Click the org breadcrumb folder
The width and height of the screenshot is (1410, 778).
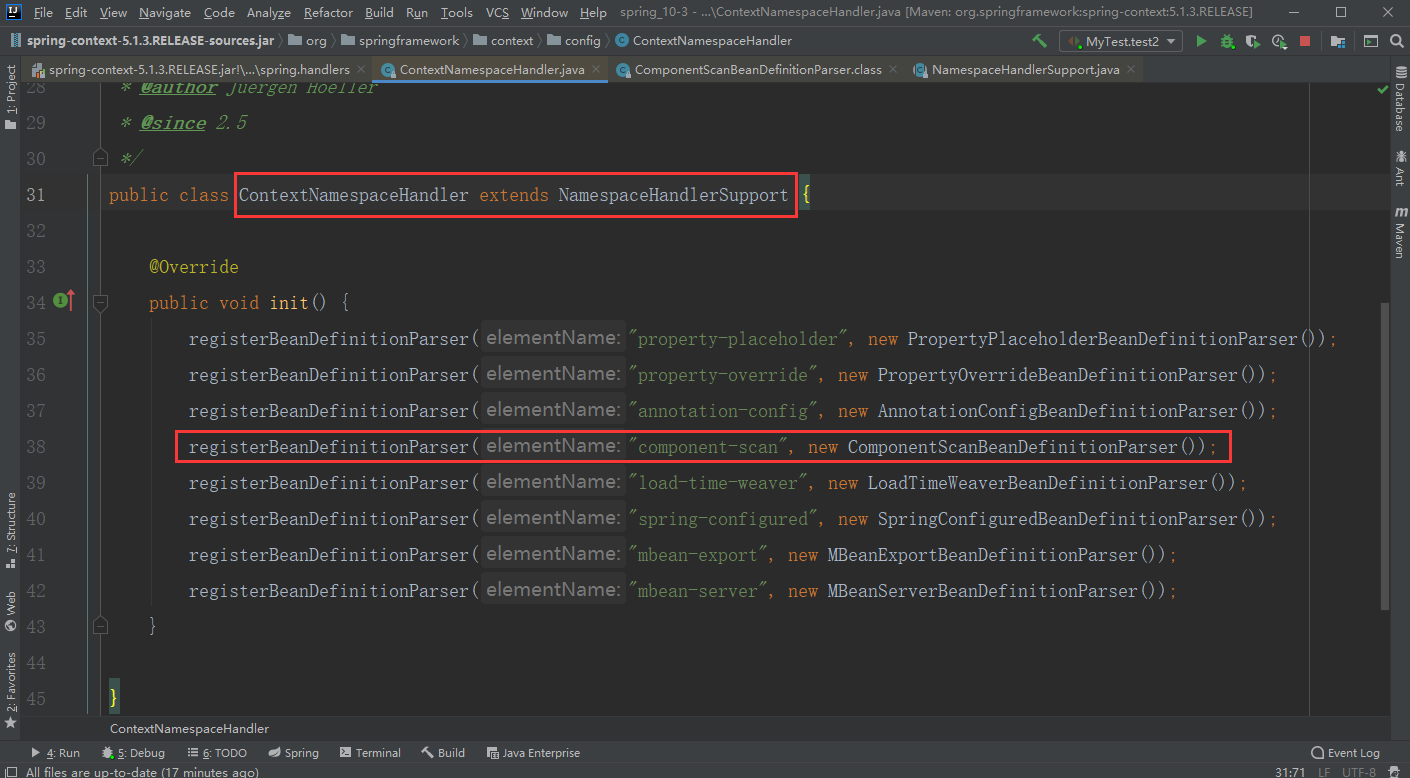coord(308,41)
